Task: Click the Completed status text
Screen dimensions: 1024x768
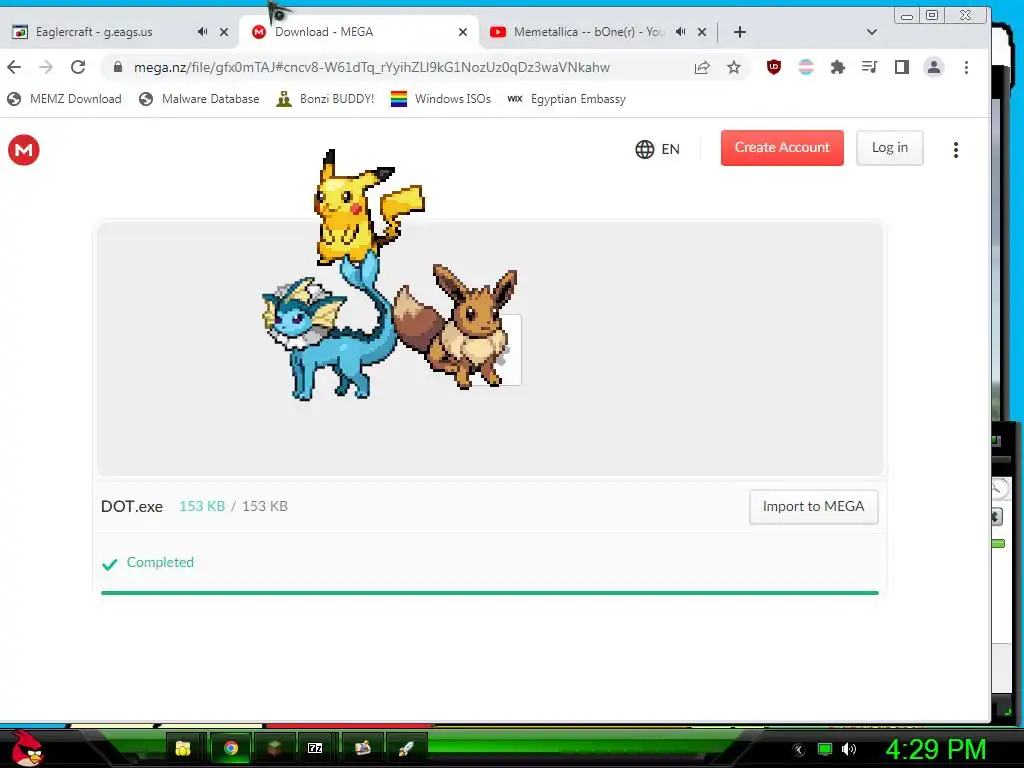Action: [160, 562]
